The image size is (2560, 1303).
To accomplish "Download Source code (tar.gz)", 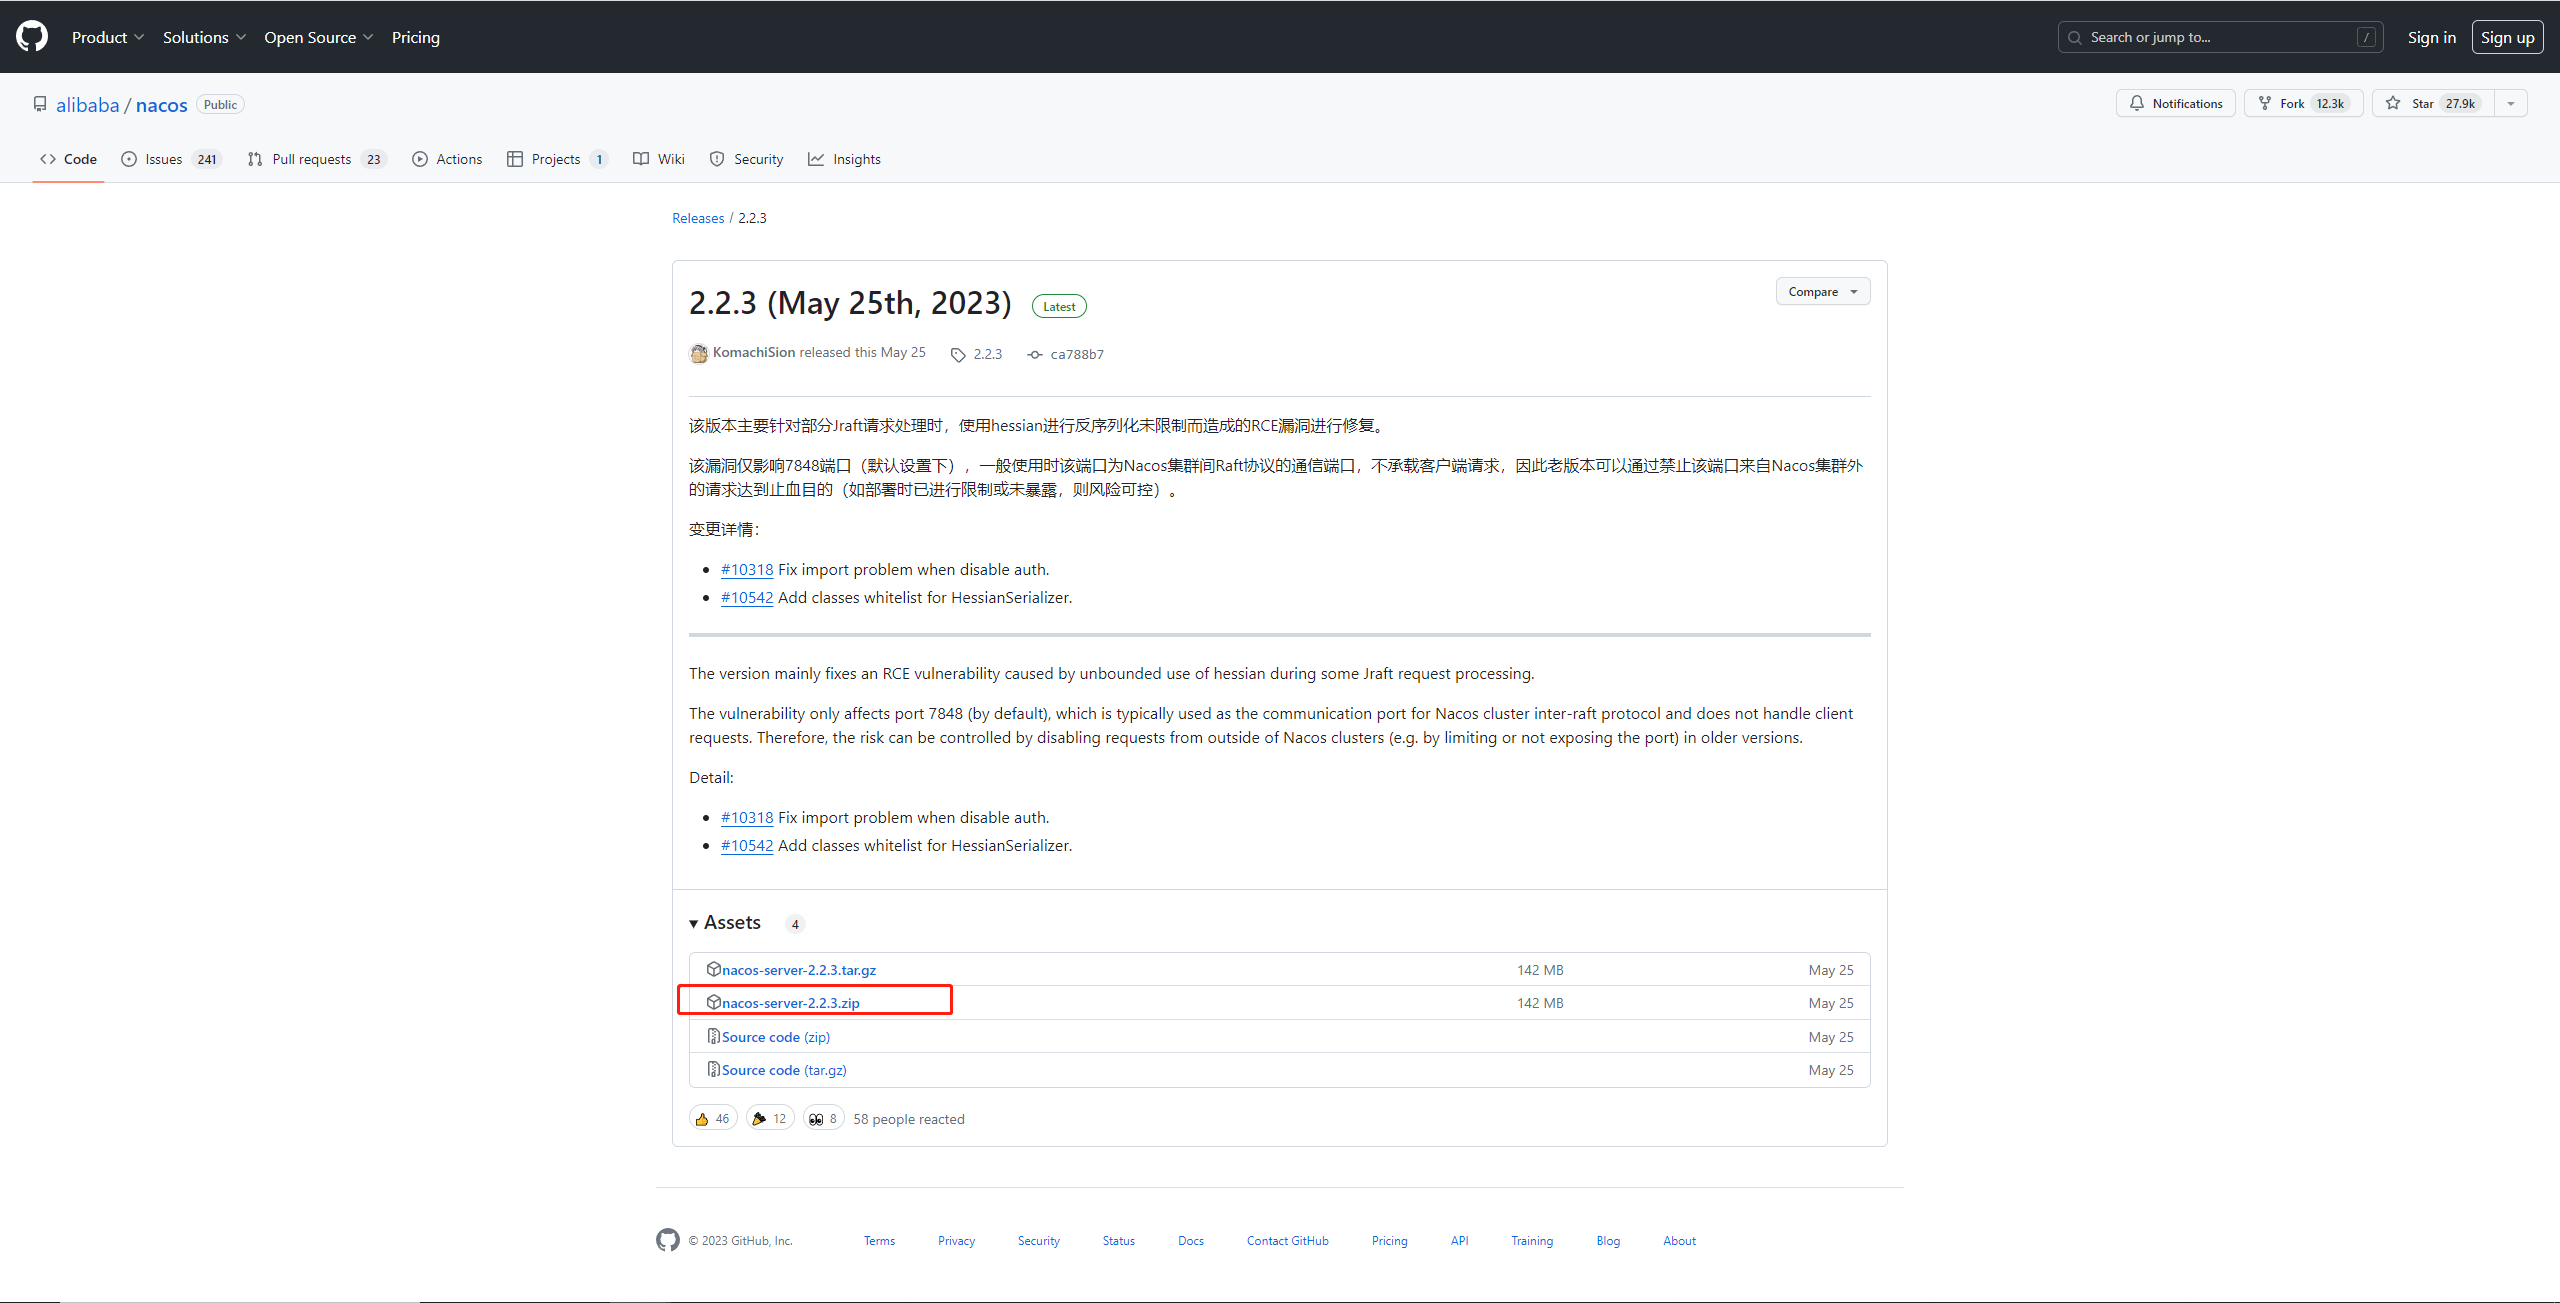I will 784,1070.
